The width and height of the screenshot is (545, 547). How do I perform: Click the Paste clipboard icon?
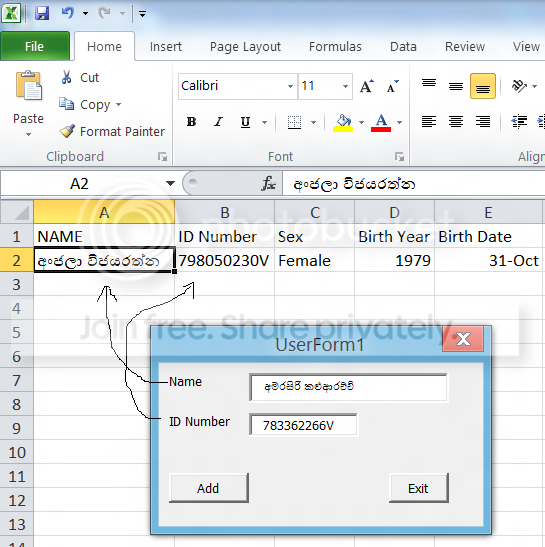pos(29,85)
